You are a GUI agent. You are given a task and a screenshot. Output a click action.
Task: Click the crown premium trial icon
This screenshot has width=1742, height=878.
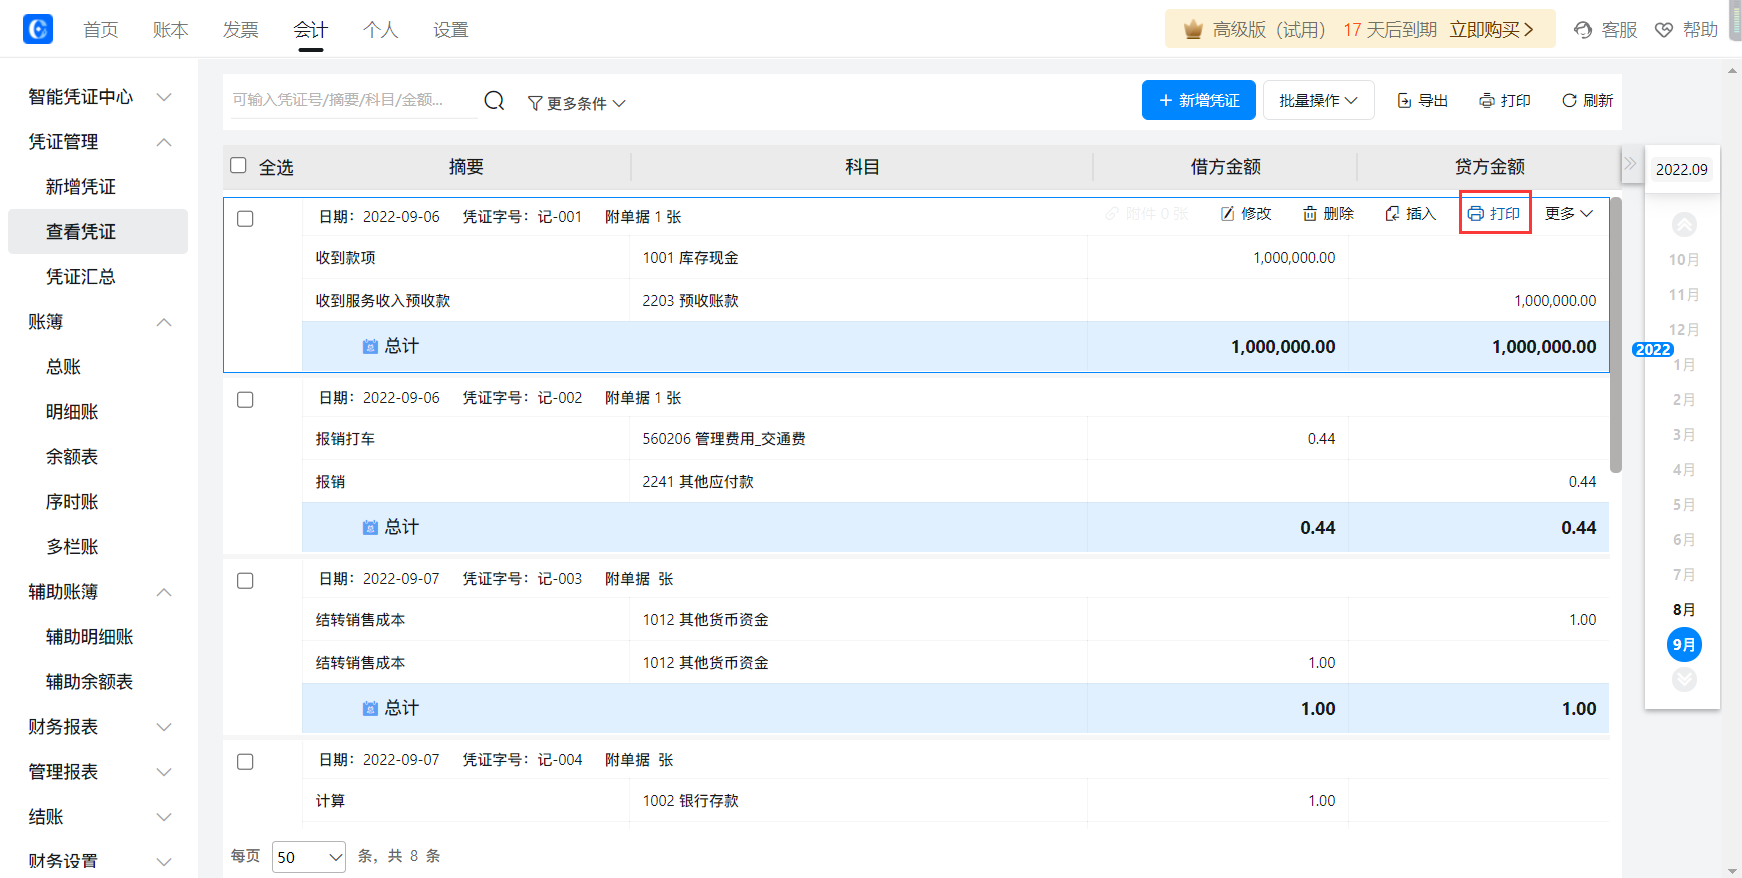click(1193, 29)
